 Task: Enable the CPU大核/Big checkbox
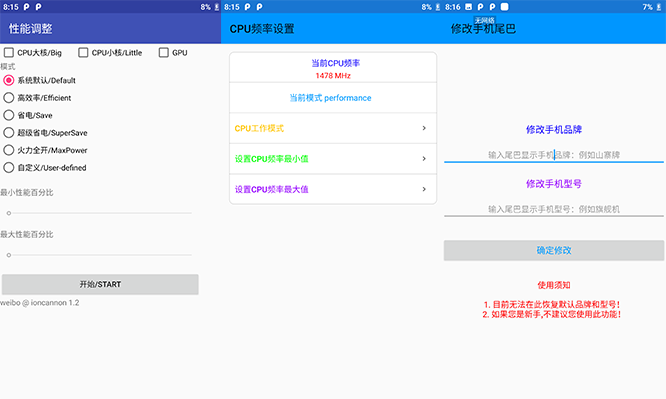coord(8,53)
